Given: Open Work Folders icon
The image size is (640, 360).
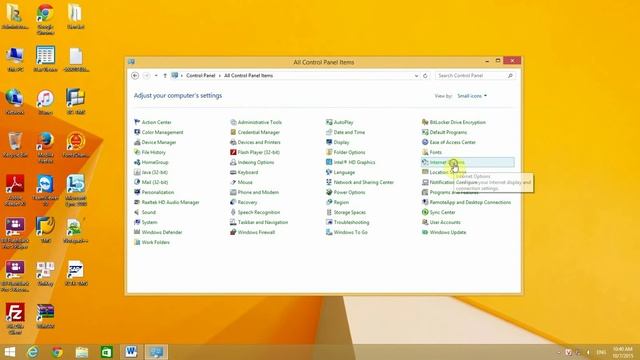Looking at the screenshot, I should point(137,242).
